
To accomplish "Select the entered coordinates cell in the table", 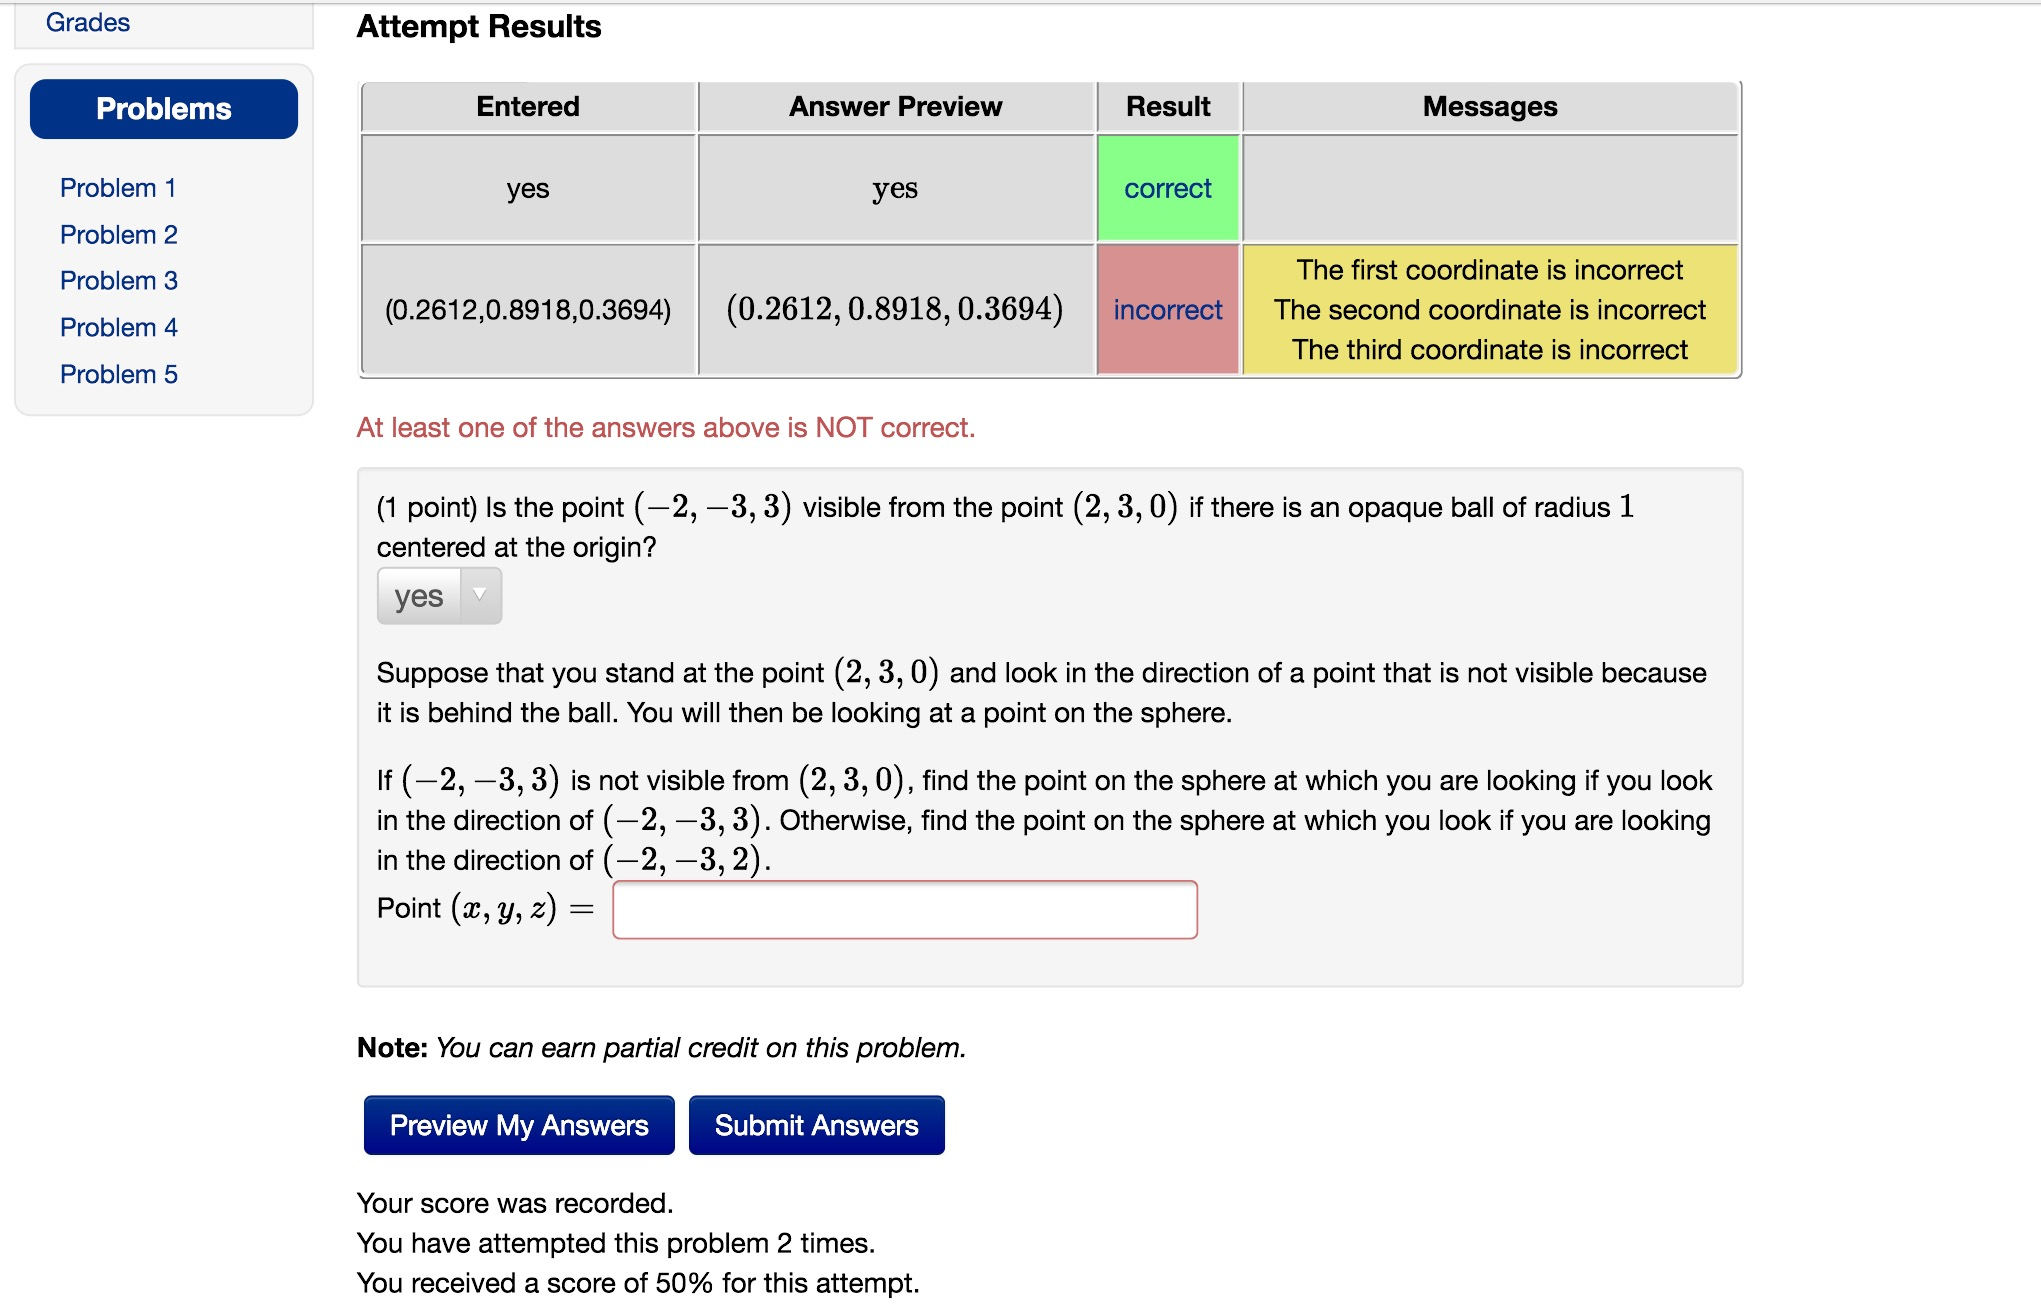I will pos(528,310).
